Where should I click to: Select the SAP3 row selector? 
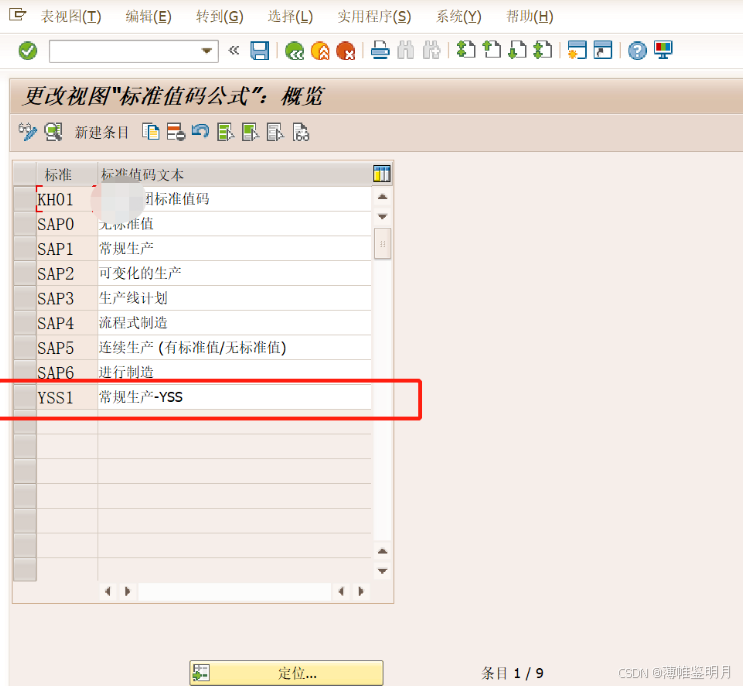pos(25,298)
